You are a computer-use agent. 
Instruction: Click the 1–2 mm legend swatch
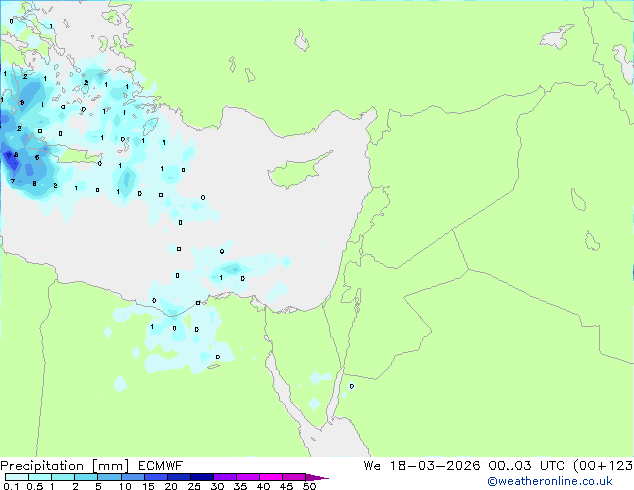63,477
